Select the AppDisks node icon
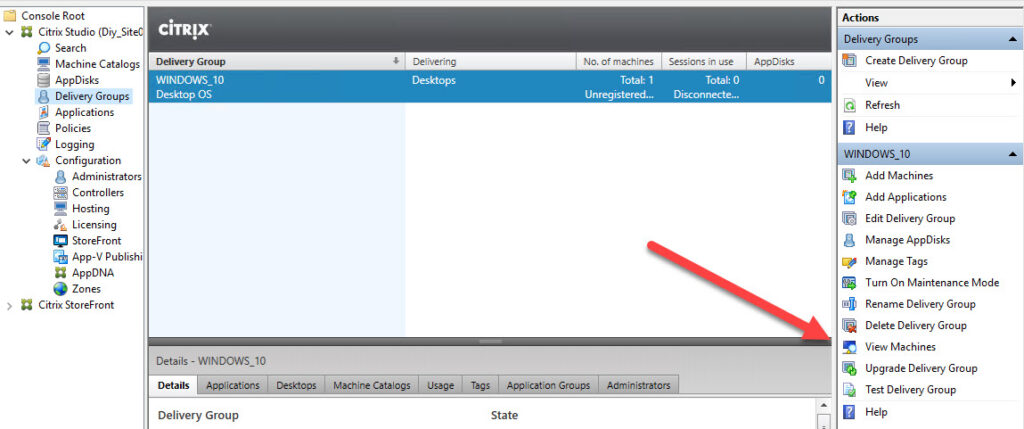 tap(45, 80)
